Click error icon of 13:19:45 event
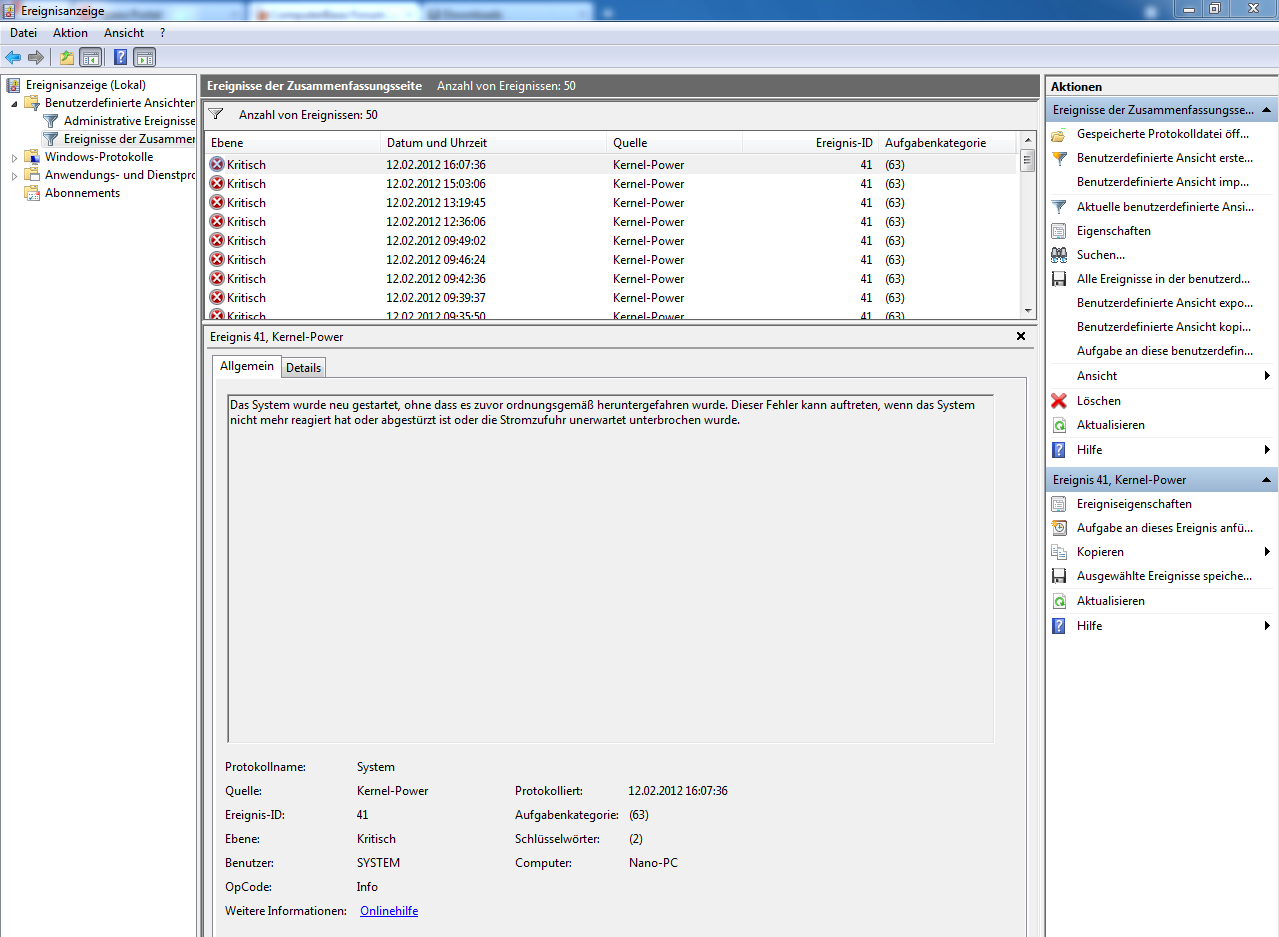The height and width of the screenshot is (937, 1279). pos(217,203)
